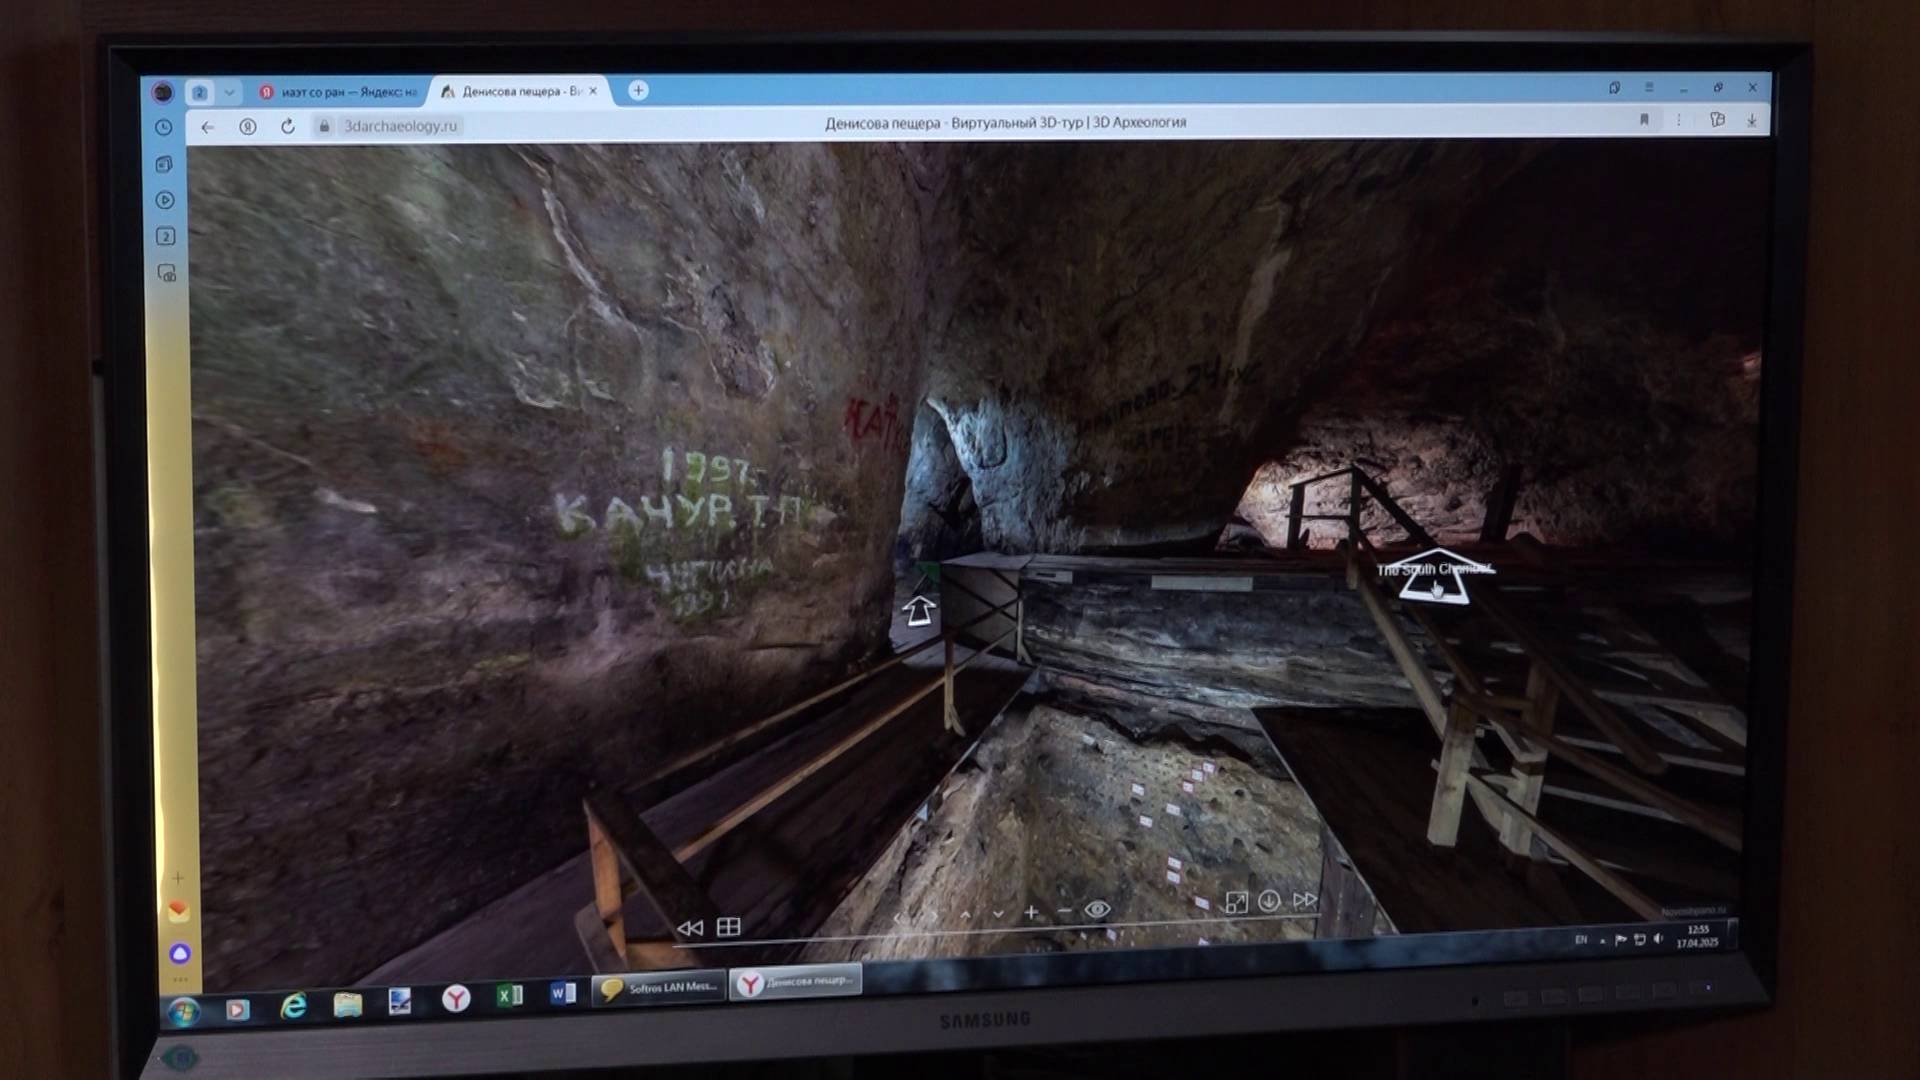Go to next panorama scene
1920x1080 pixels.
1304,900
